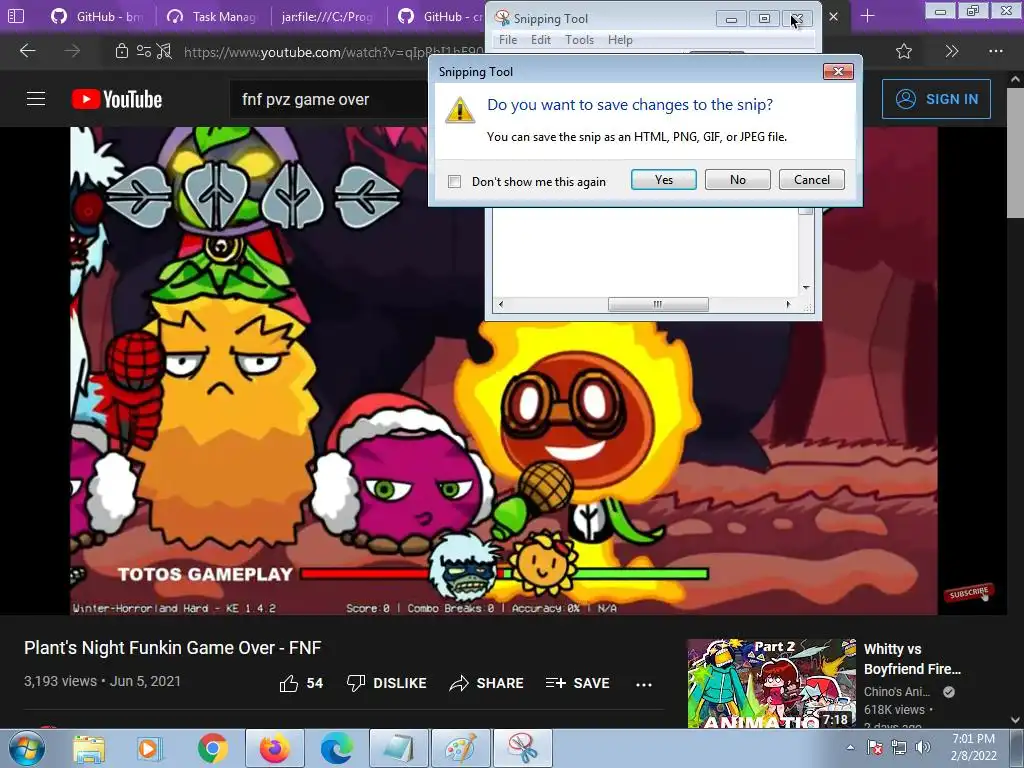Viewport: 1024px width, 768px height.
Task: Click Yes to save the snip
Action: 664,180
